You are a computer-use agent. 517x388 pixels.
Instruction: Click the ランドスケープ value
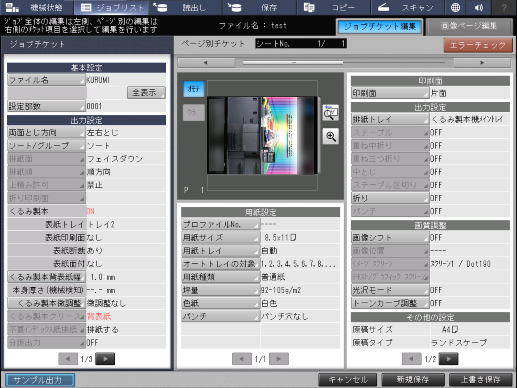tap(459, 342)
